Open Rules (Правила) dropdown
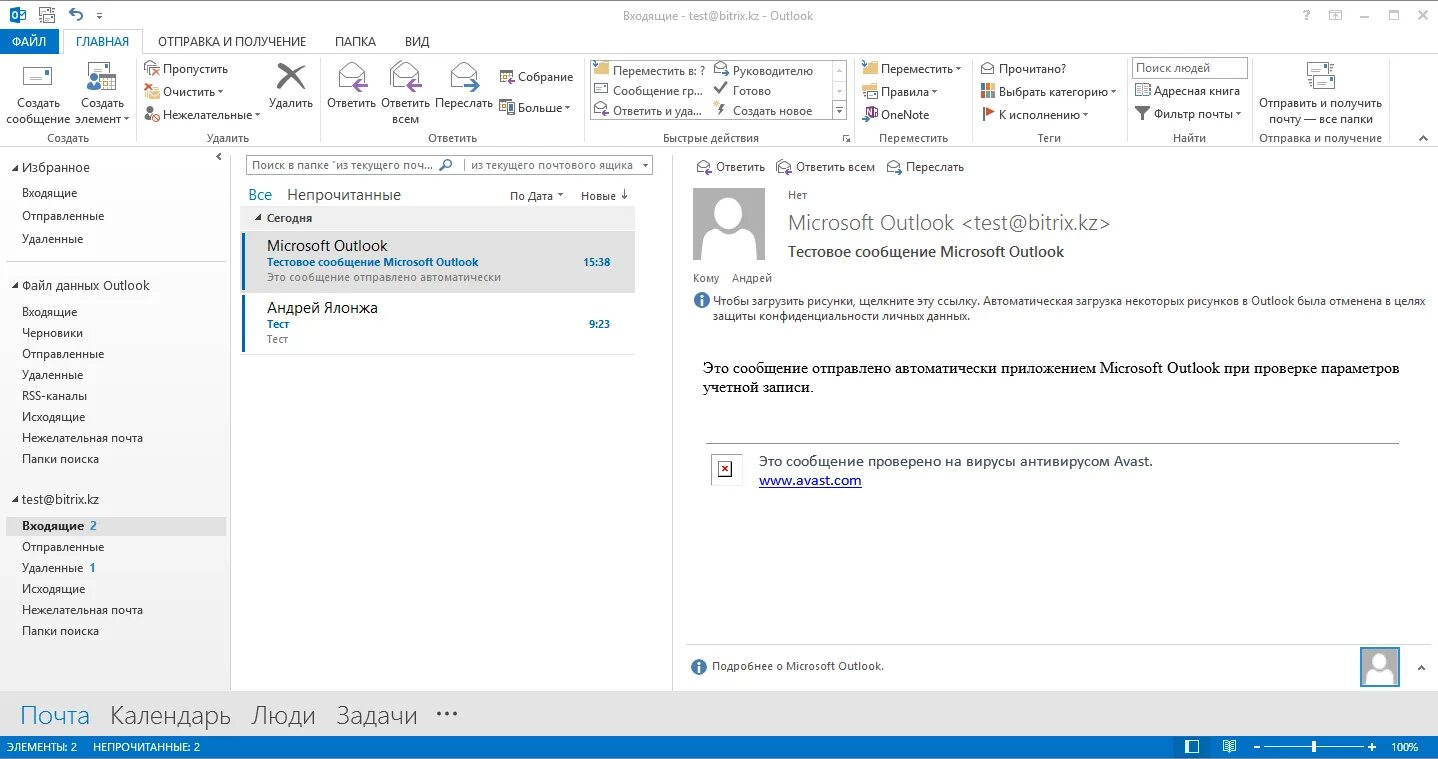Viewport: 1438px width, 759px height. [x=899, y=92]
